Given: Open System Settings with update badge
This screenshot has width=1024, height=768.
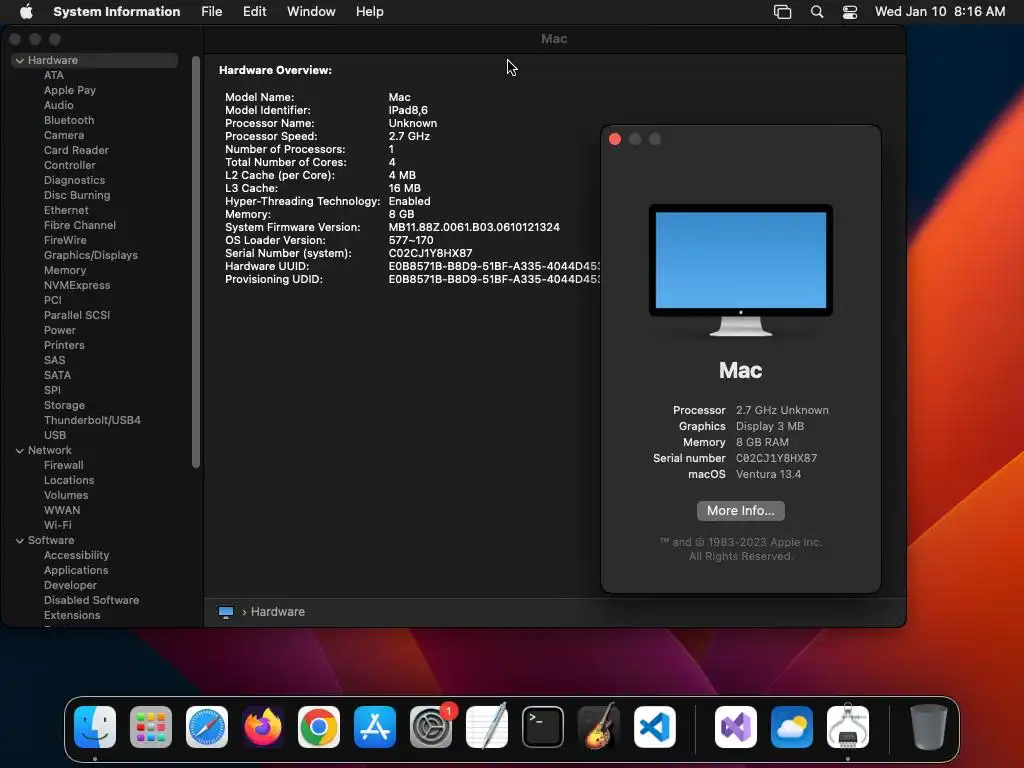Looking at the screenshot, I should pos(431,727).
